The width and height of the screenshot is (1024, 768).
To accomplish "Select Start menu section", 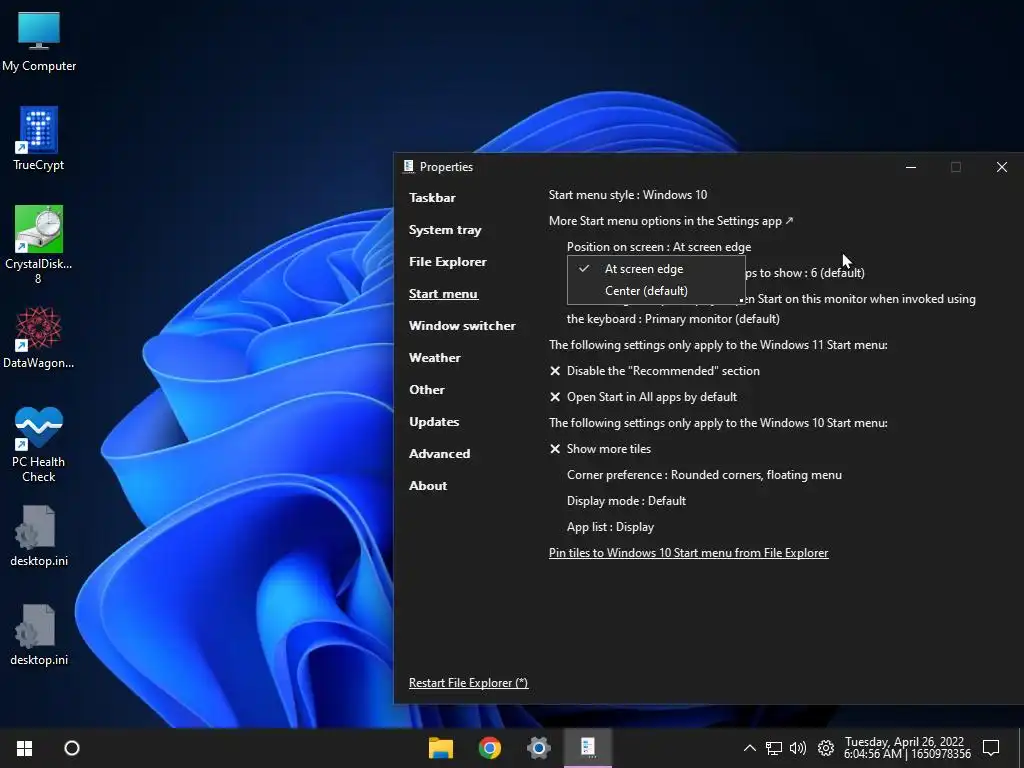I will tap(443, 294).
